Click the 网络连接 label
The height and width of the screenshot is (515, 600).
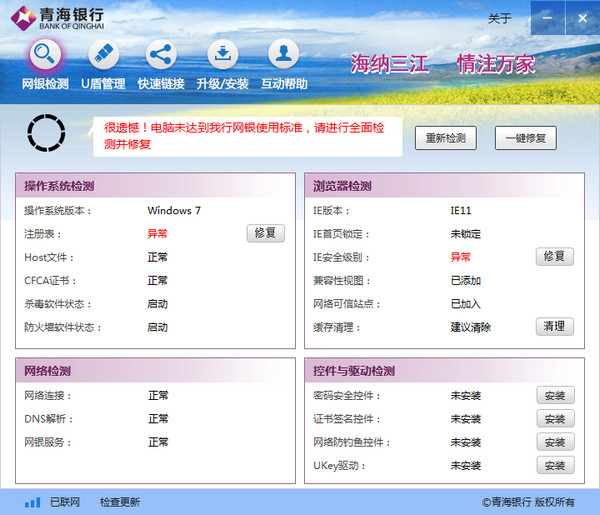point(48,395)
